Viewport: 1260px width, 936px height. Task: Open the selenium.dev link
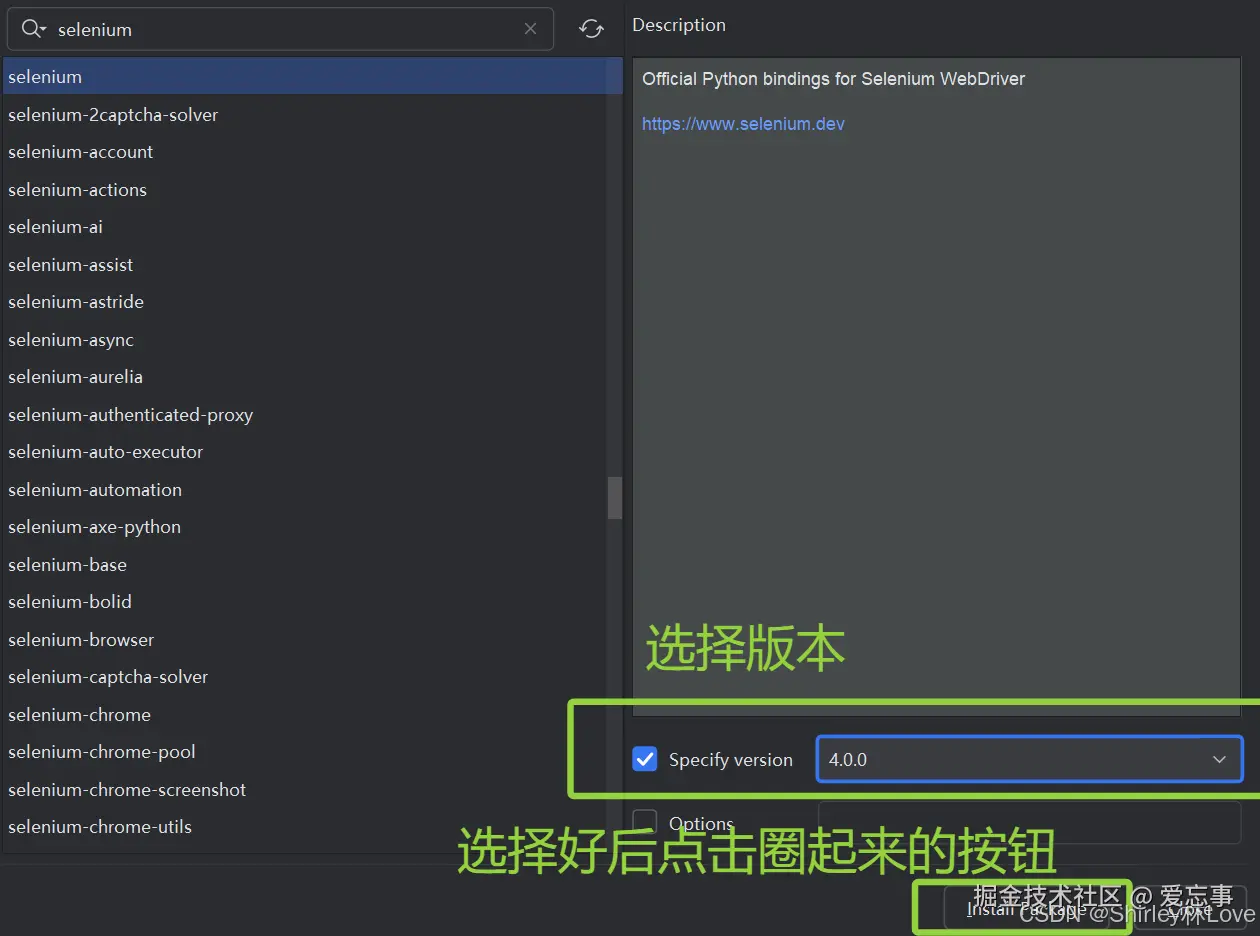tap(743, 124)
